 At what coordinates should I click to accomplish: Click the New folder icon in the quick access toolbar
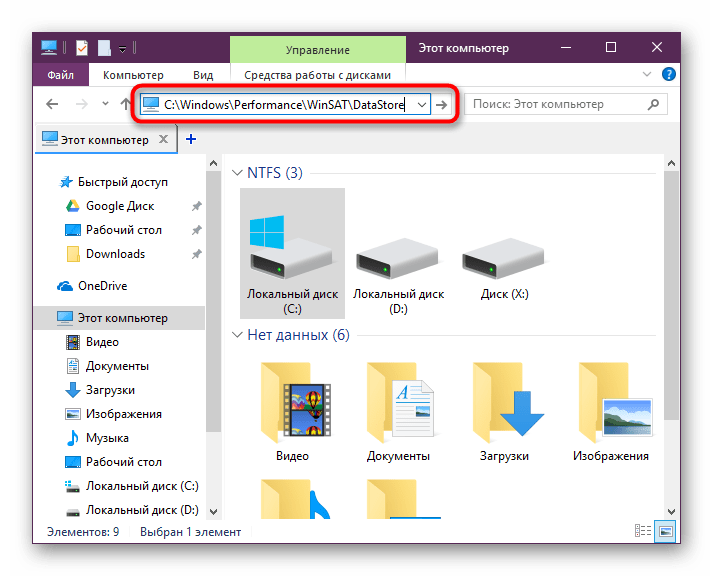click(x=104, y=48)
